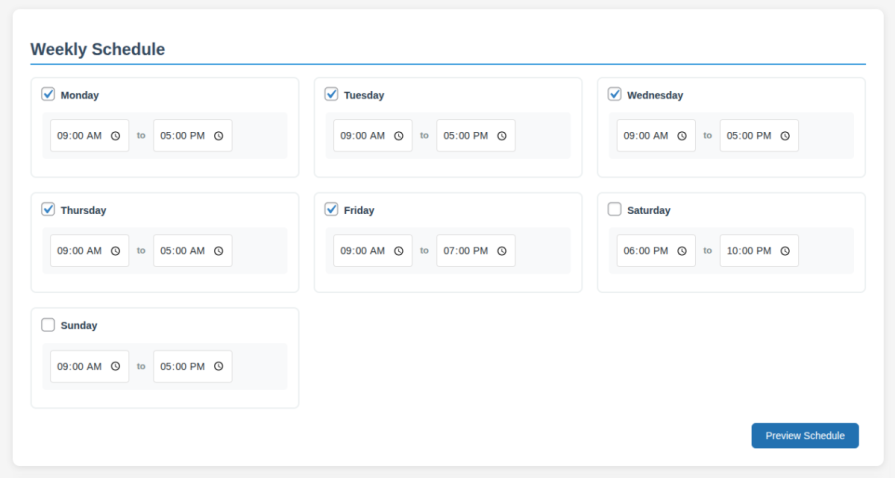The width and height of the screenshot is (895, 478).
Task: Edit Monday 05:00 PM end time text
Action: 183,136
